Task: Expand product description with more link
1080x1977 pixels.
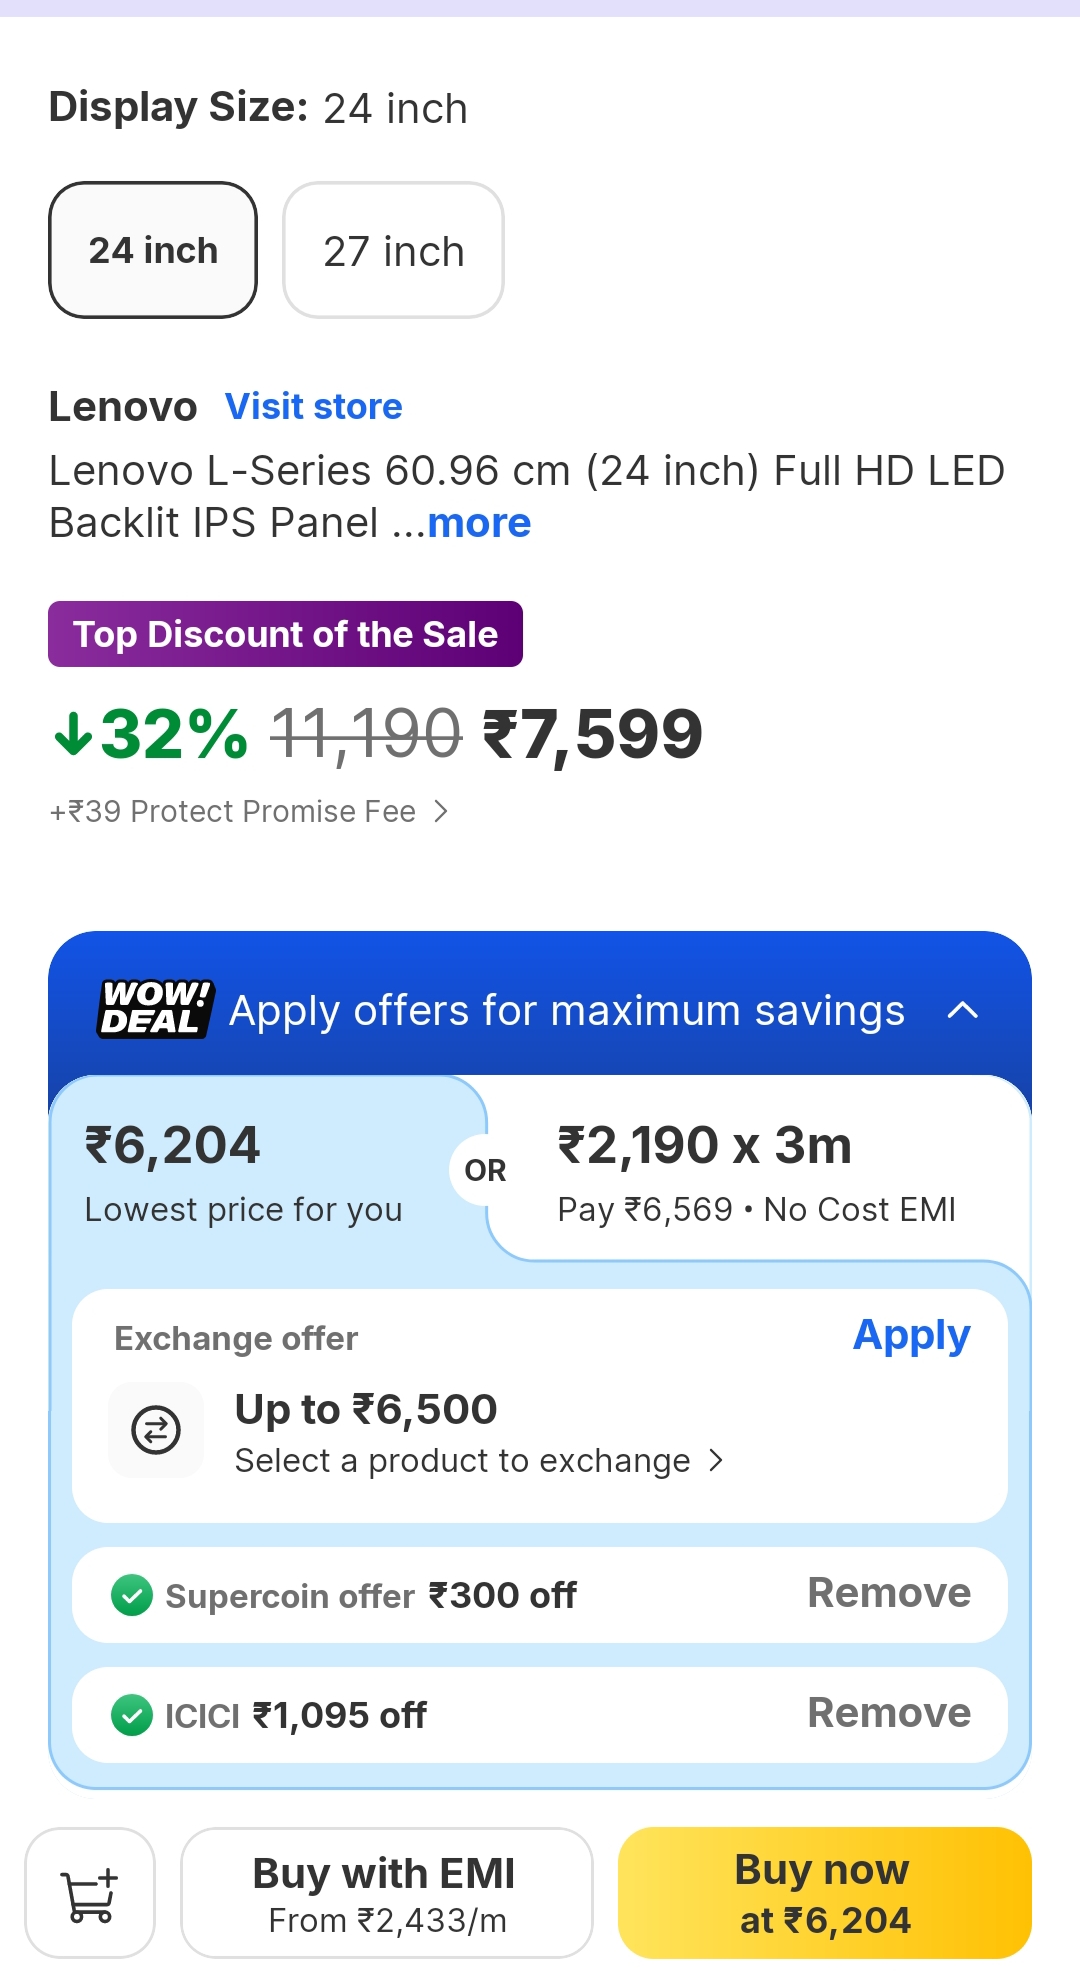Action: [479, 523]
